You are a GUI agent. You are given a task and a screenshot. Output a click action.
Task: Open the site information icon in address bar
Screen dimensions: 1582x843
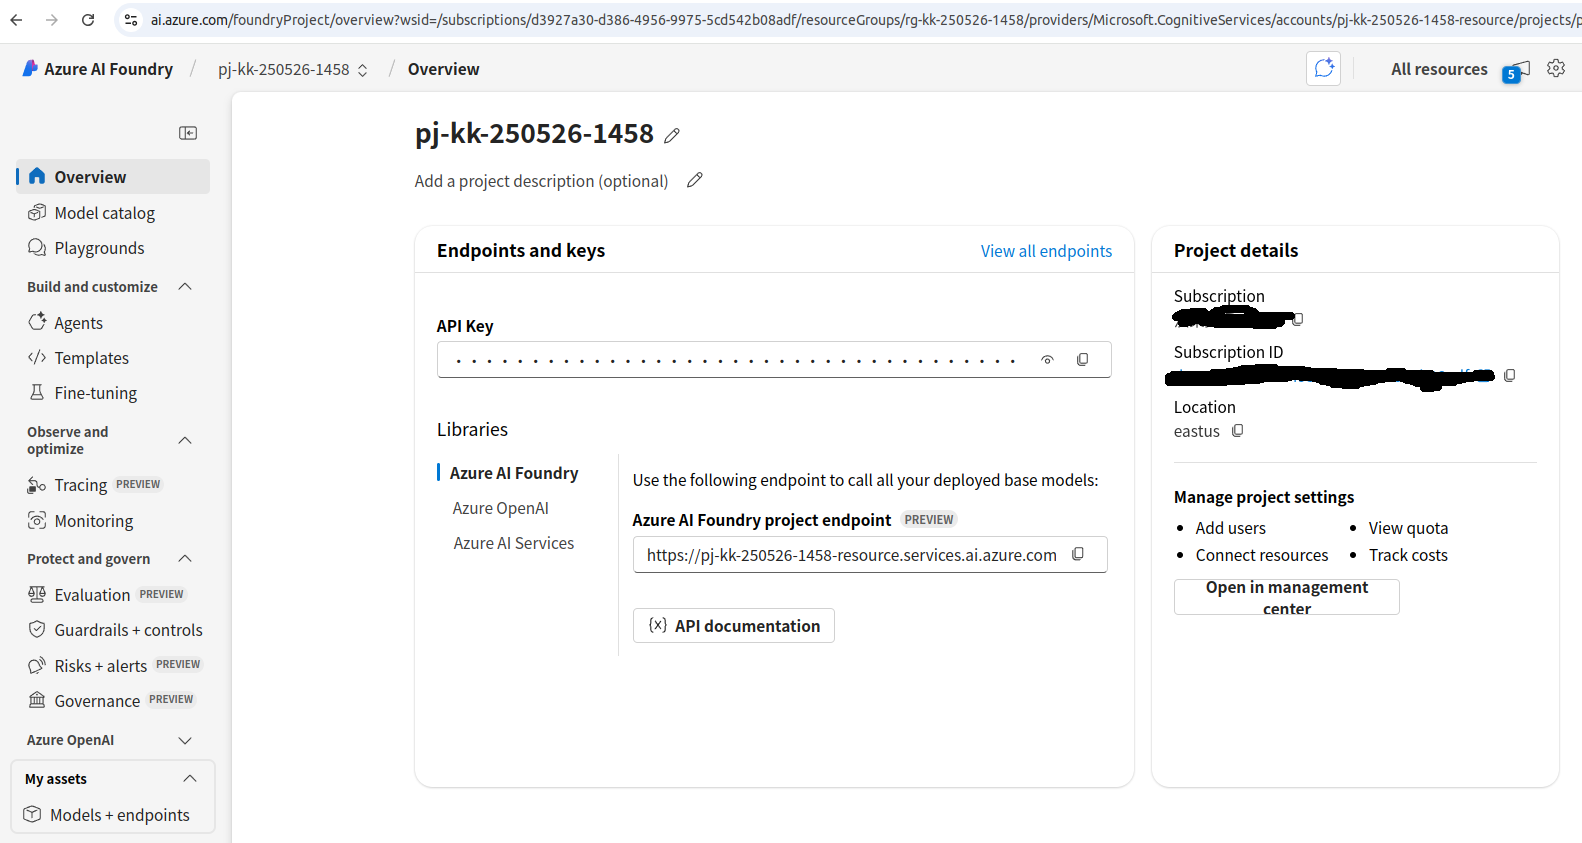click(x=131, y=20)
